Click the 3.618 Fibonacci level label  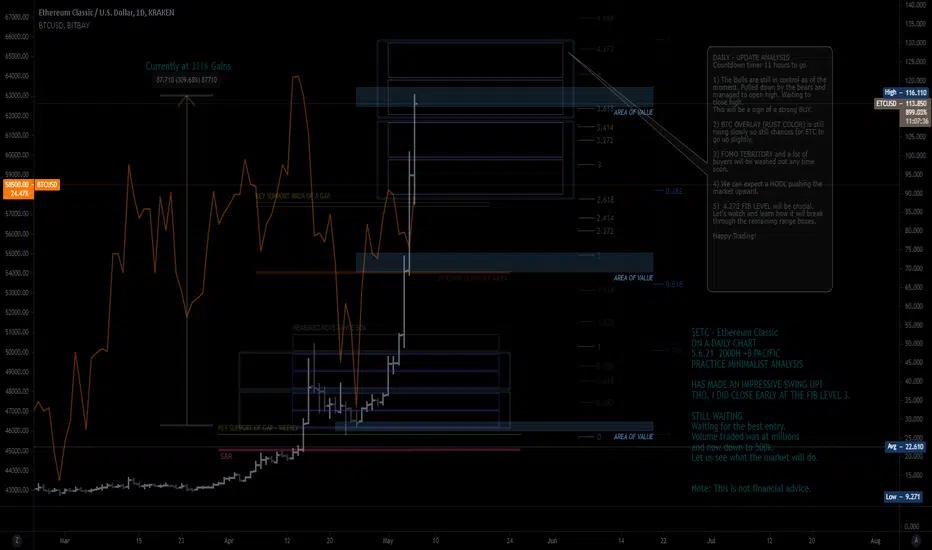(x=605, y=109)
